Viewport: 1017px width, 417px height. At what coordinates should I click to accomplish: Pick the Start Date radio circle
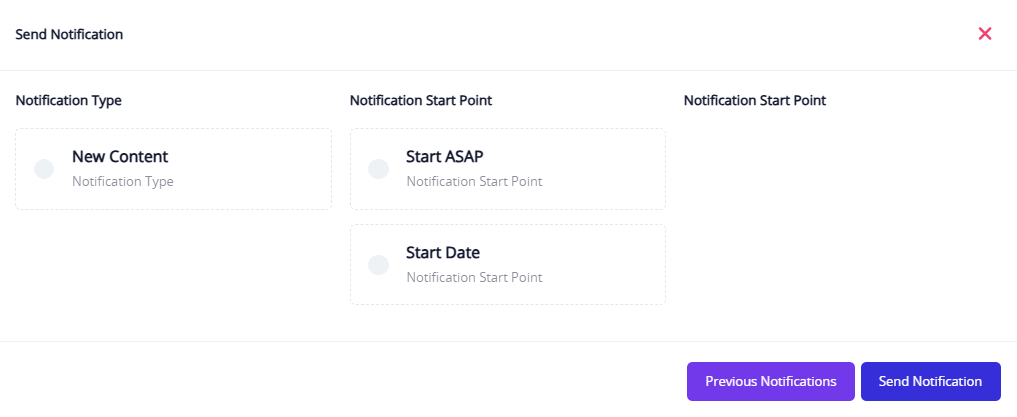tap(378, 265)
